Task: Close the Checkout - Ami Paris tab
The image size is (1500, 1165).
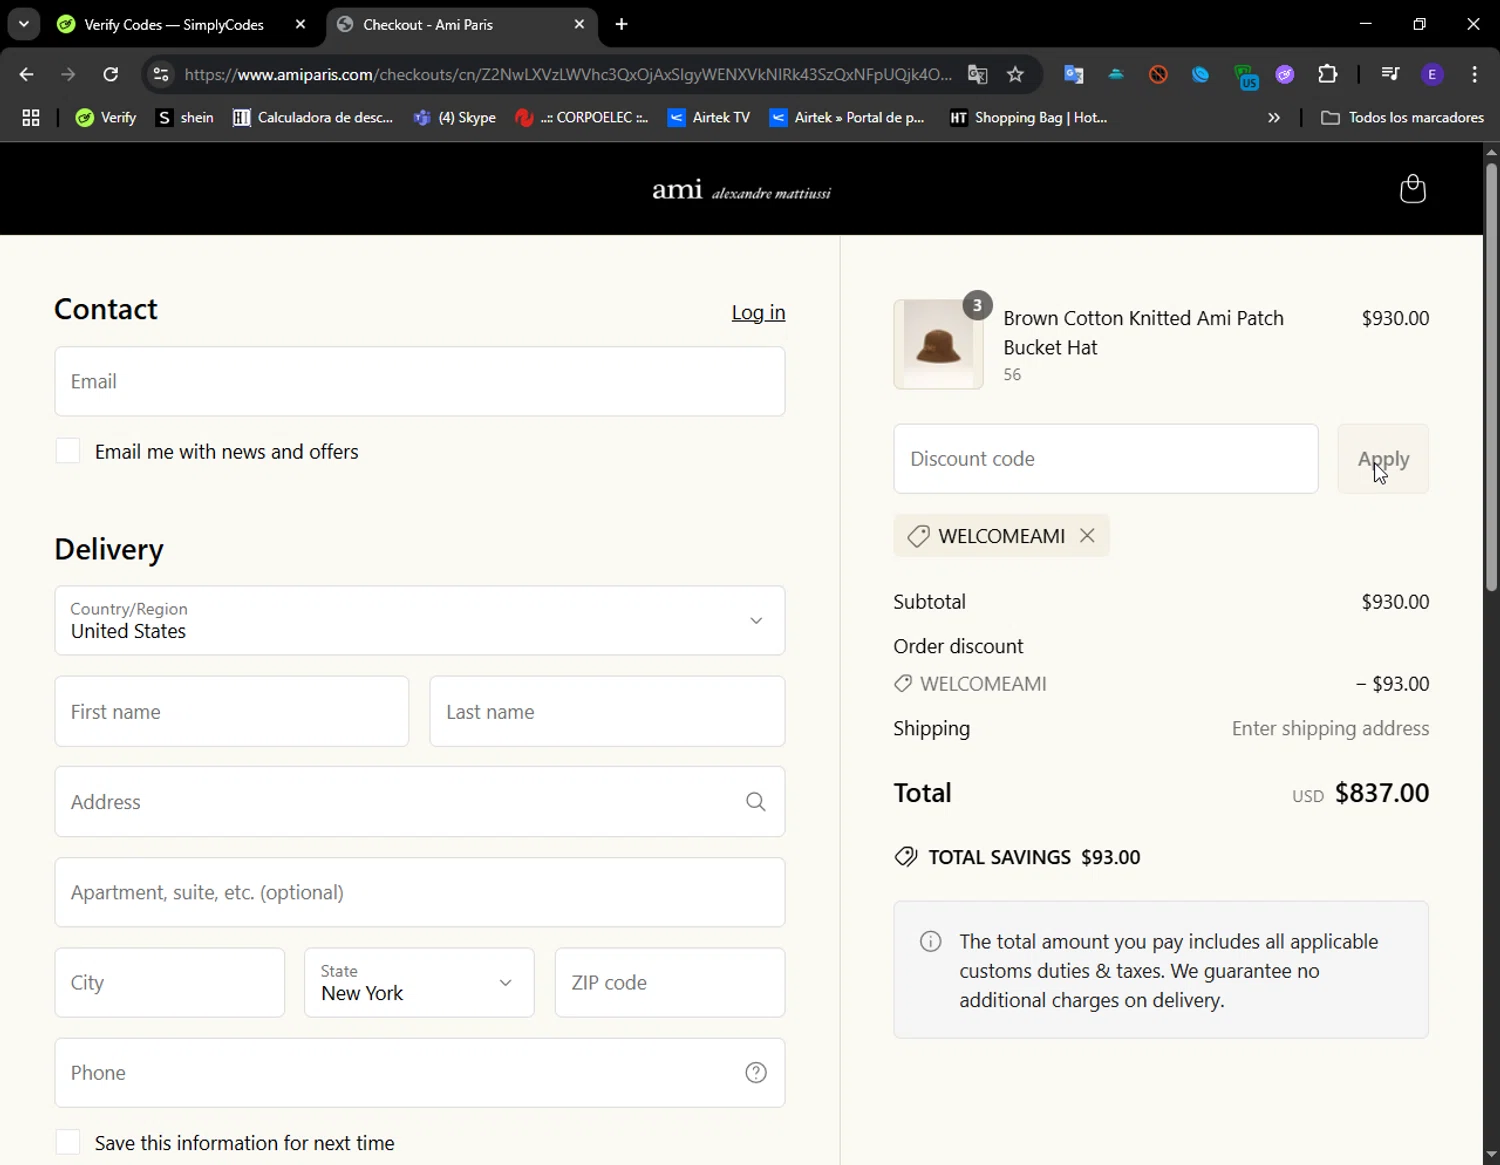Action: [579, 24]
